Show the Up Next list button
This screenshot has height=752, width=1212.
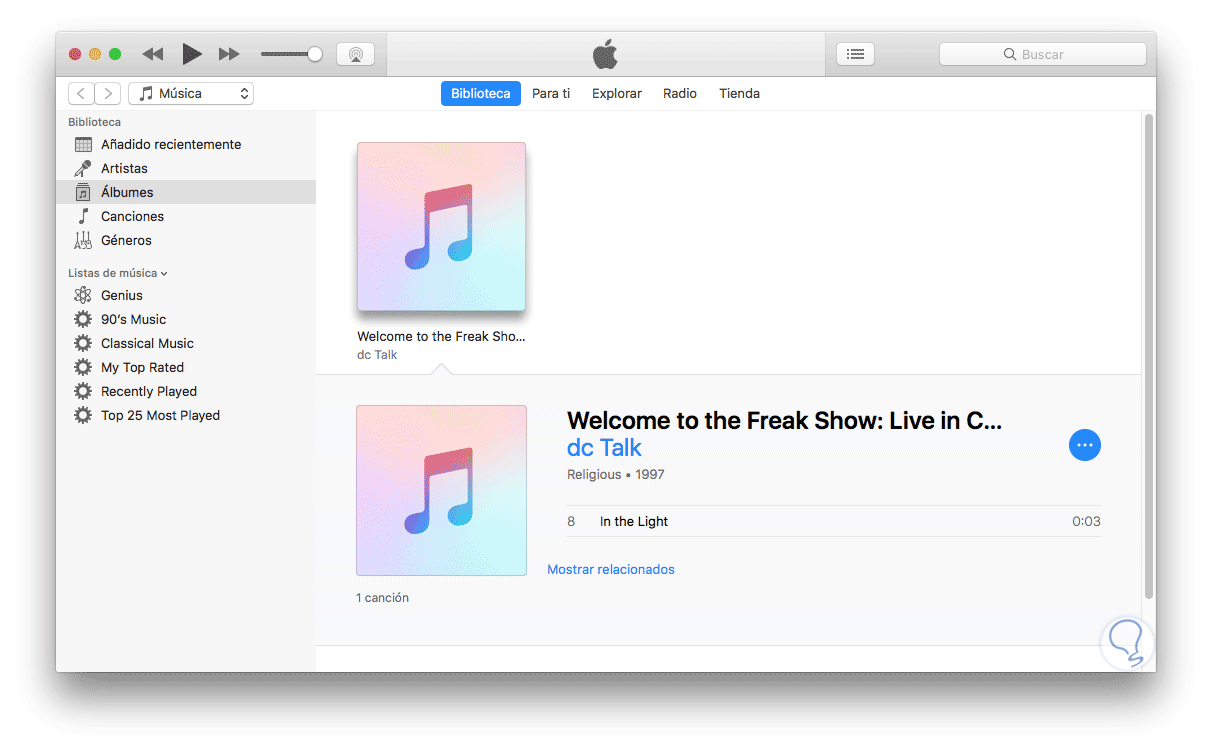point(855,54)
